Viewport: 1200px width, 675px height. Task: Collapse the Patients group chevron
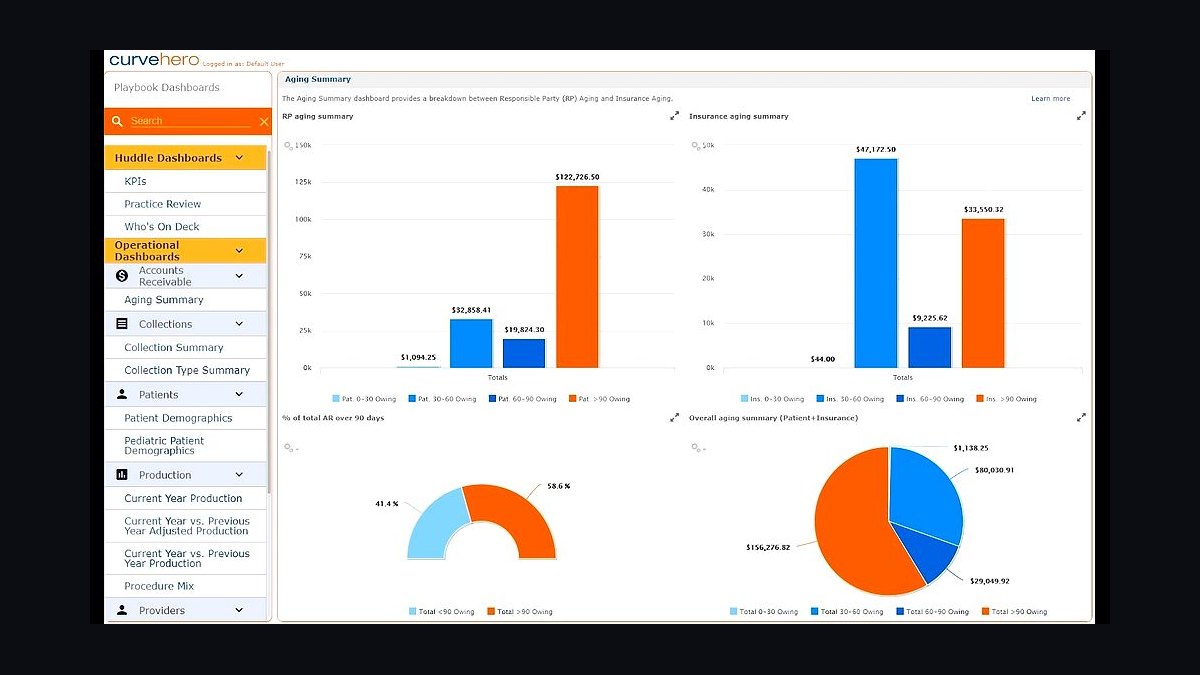[x=239, y=395]
